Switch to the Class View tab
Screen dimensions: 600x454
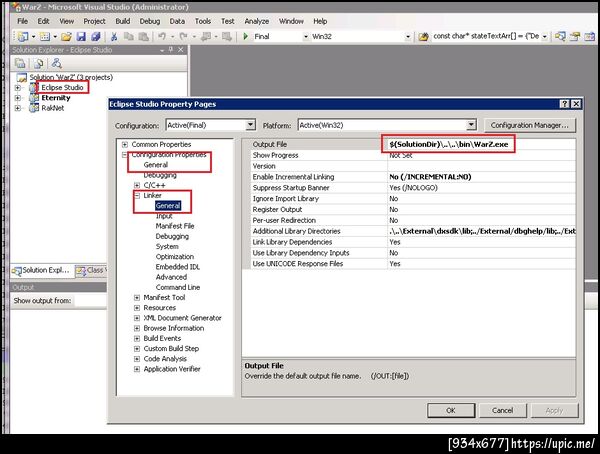(x=91, y=271)
